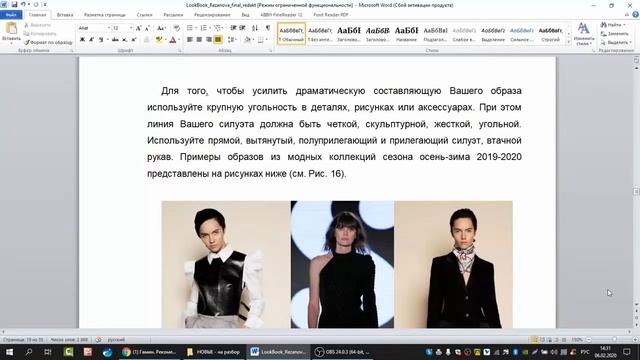Click the Найти (Find) button
The image size is (640, 360).
pos(613,25)
